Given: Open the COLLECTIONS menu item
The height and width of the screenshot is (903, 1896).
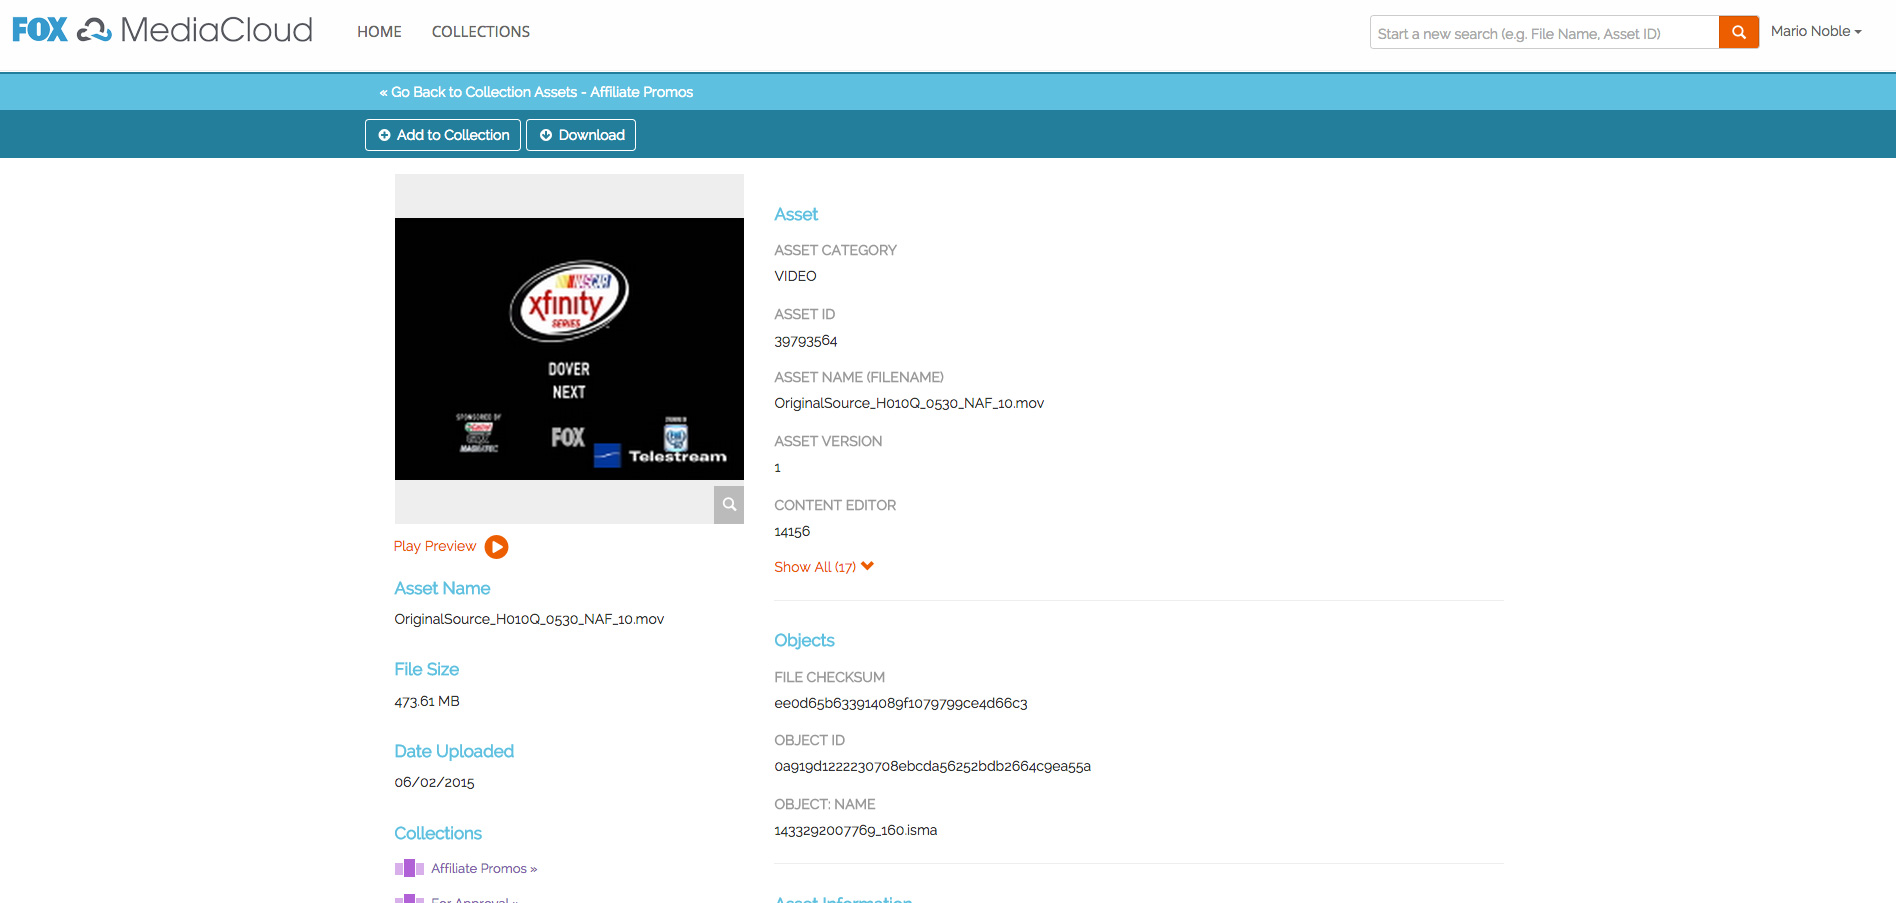Looking at the screenshot, I should coord(480,32).
